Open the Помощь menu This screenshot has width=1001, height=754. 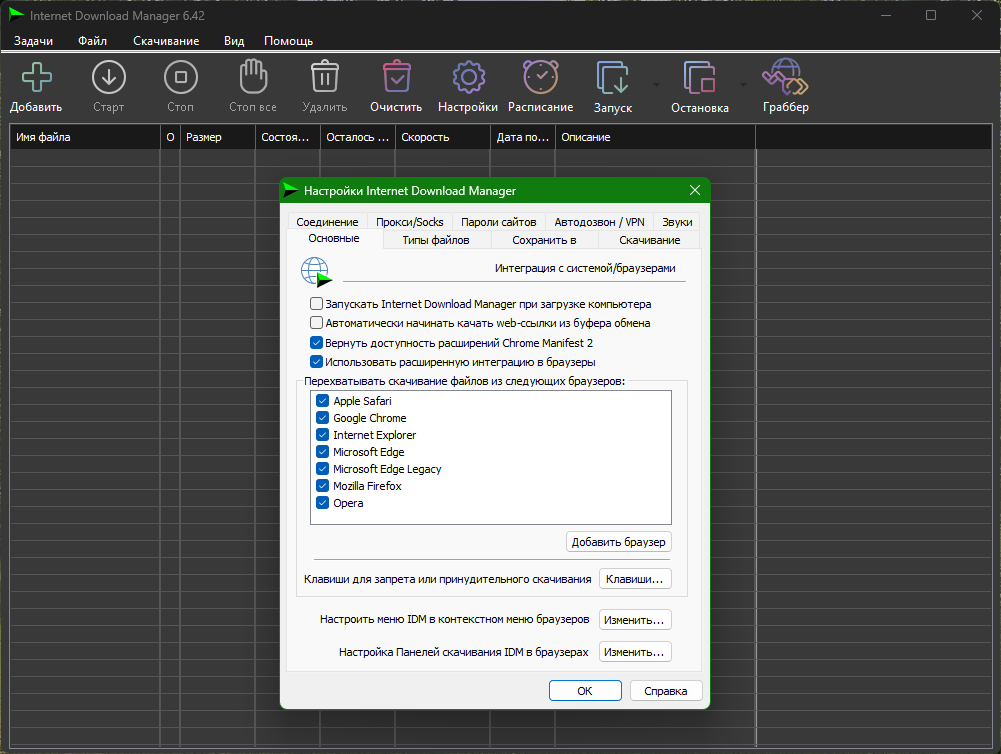(289, 41)
